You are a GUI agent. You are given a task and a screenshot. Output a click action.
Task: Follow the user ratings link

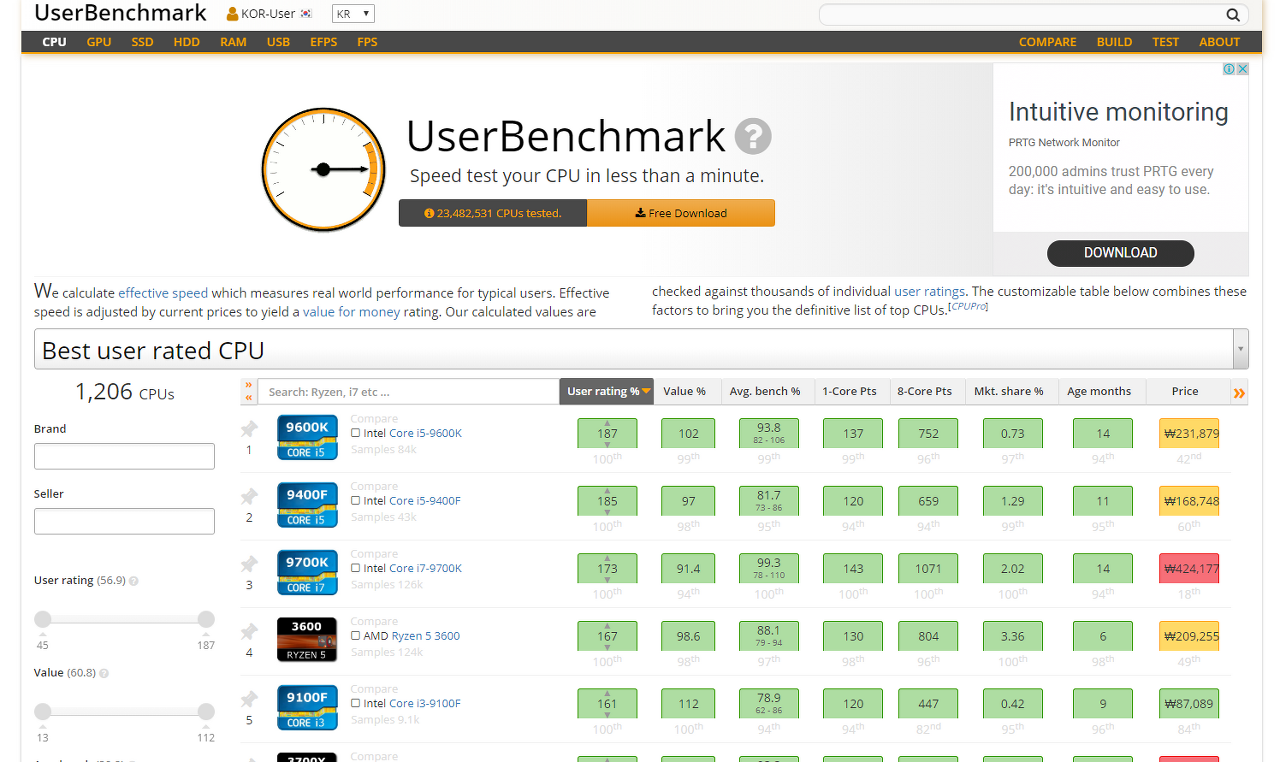929,292
